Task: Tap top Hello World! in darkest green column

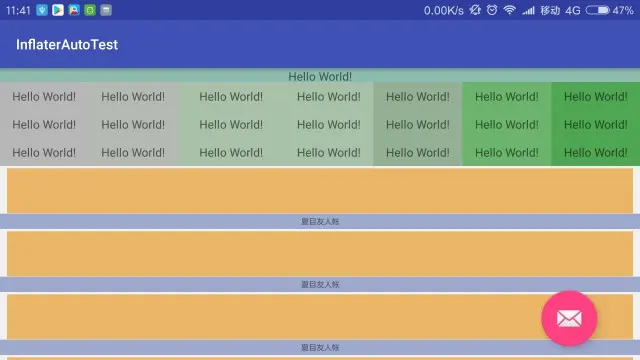Action: pyautogui.click(x=596, y=97)
